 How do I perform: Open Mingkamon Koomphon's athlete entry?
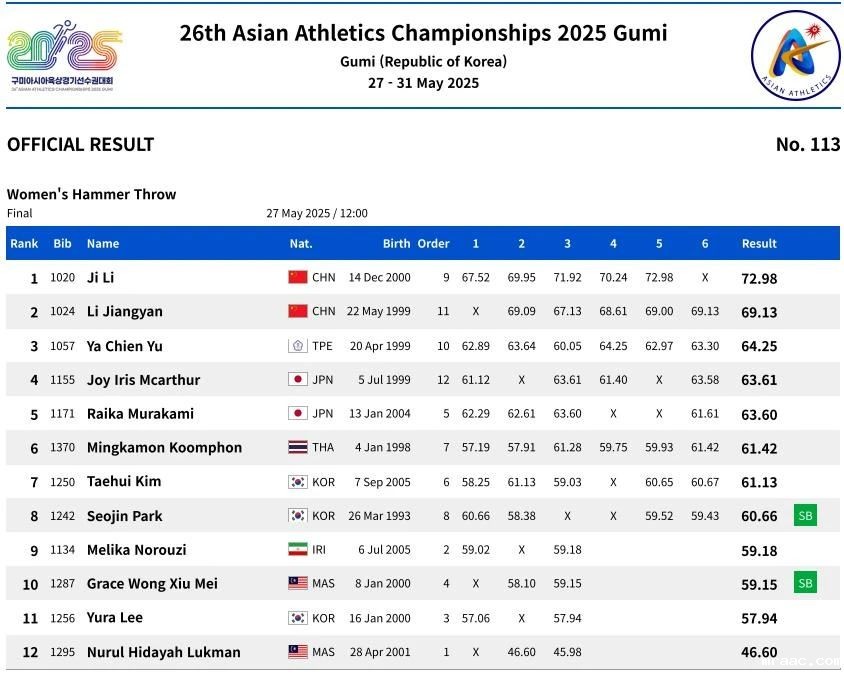pyautogui.click(x=164, y=448)
